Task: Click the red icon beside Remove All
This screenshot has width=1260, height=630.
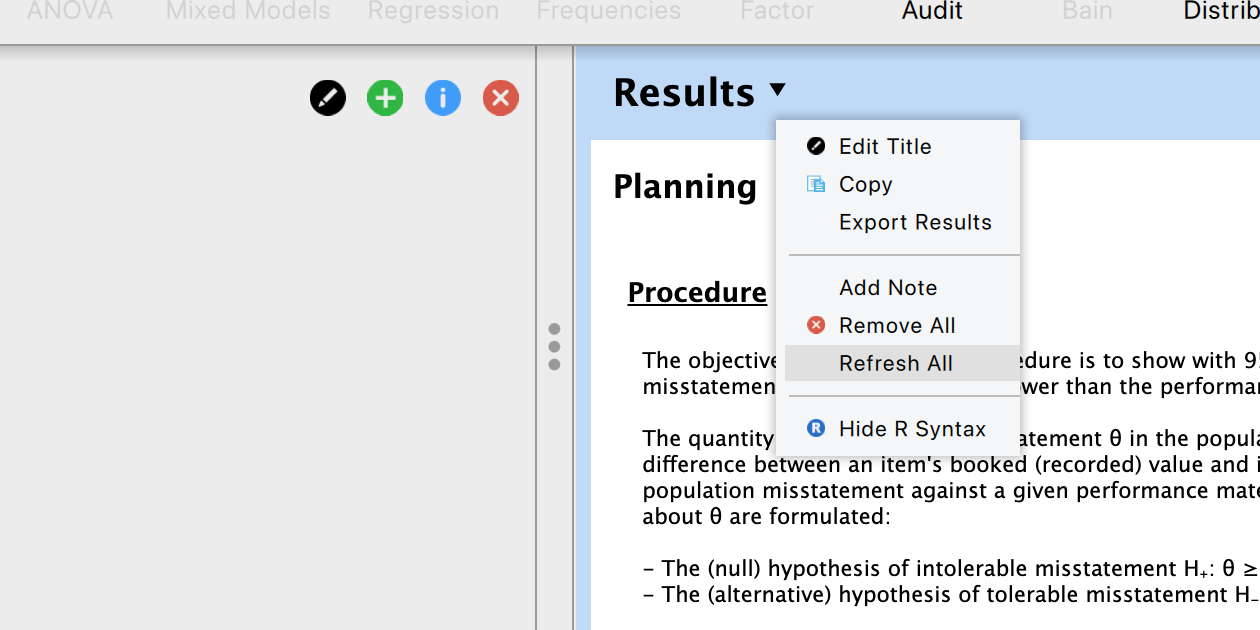Action: (x=815, y=325)
